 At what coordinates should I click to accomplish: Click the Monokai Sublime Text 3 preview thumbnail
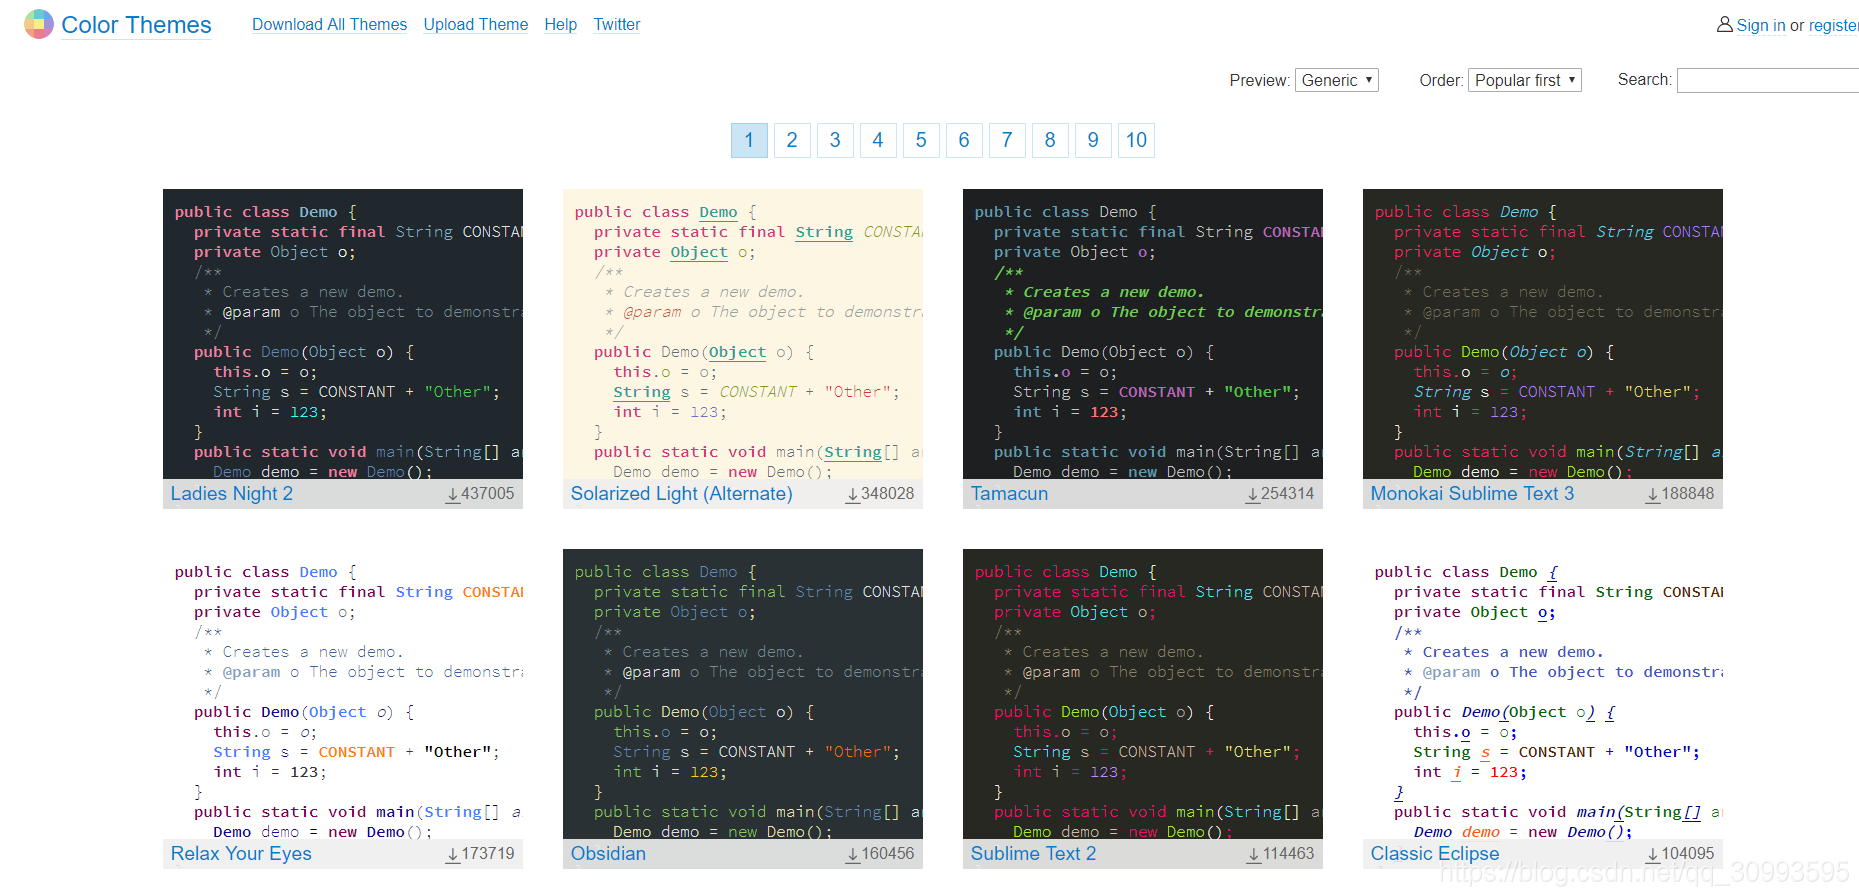1543,334
